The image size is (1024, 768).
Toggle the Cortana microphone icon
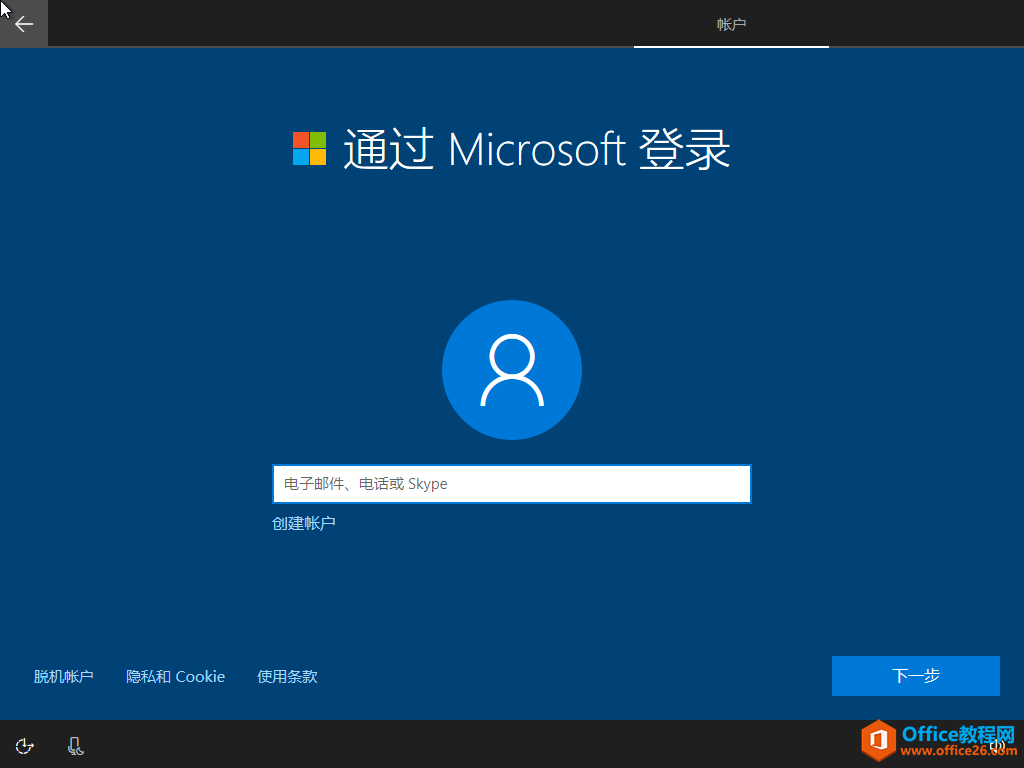click(x=76, y=746)
